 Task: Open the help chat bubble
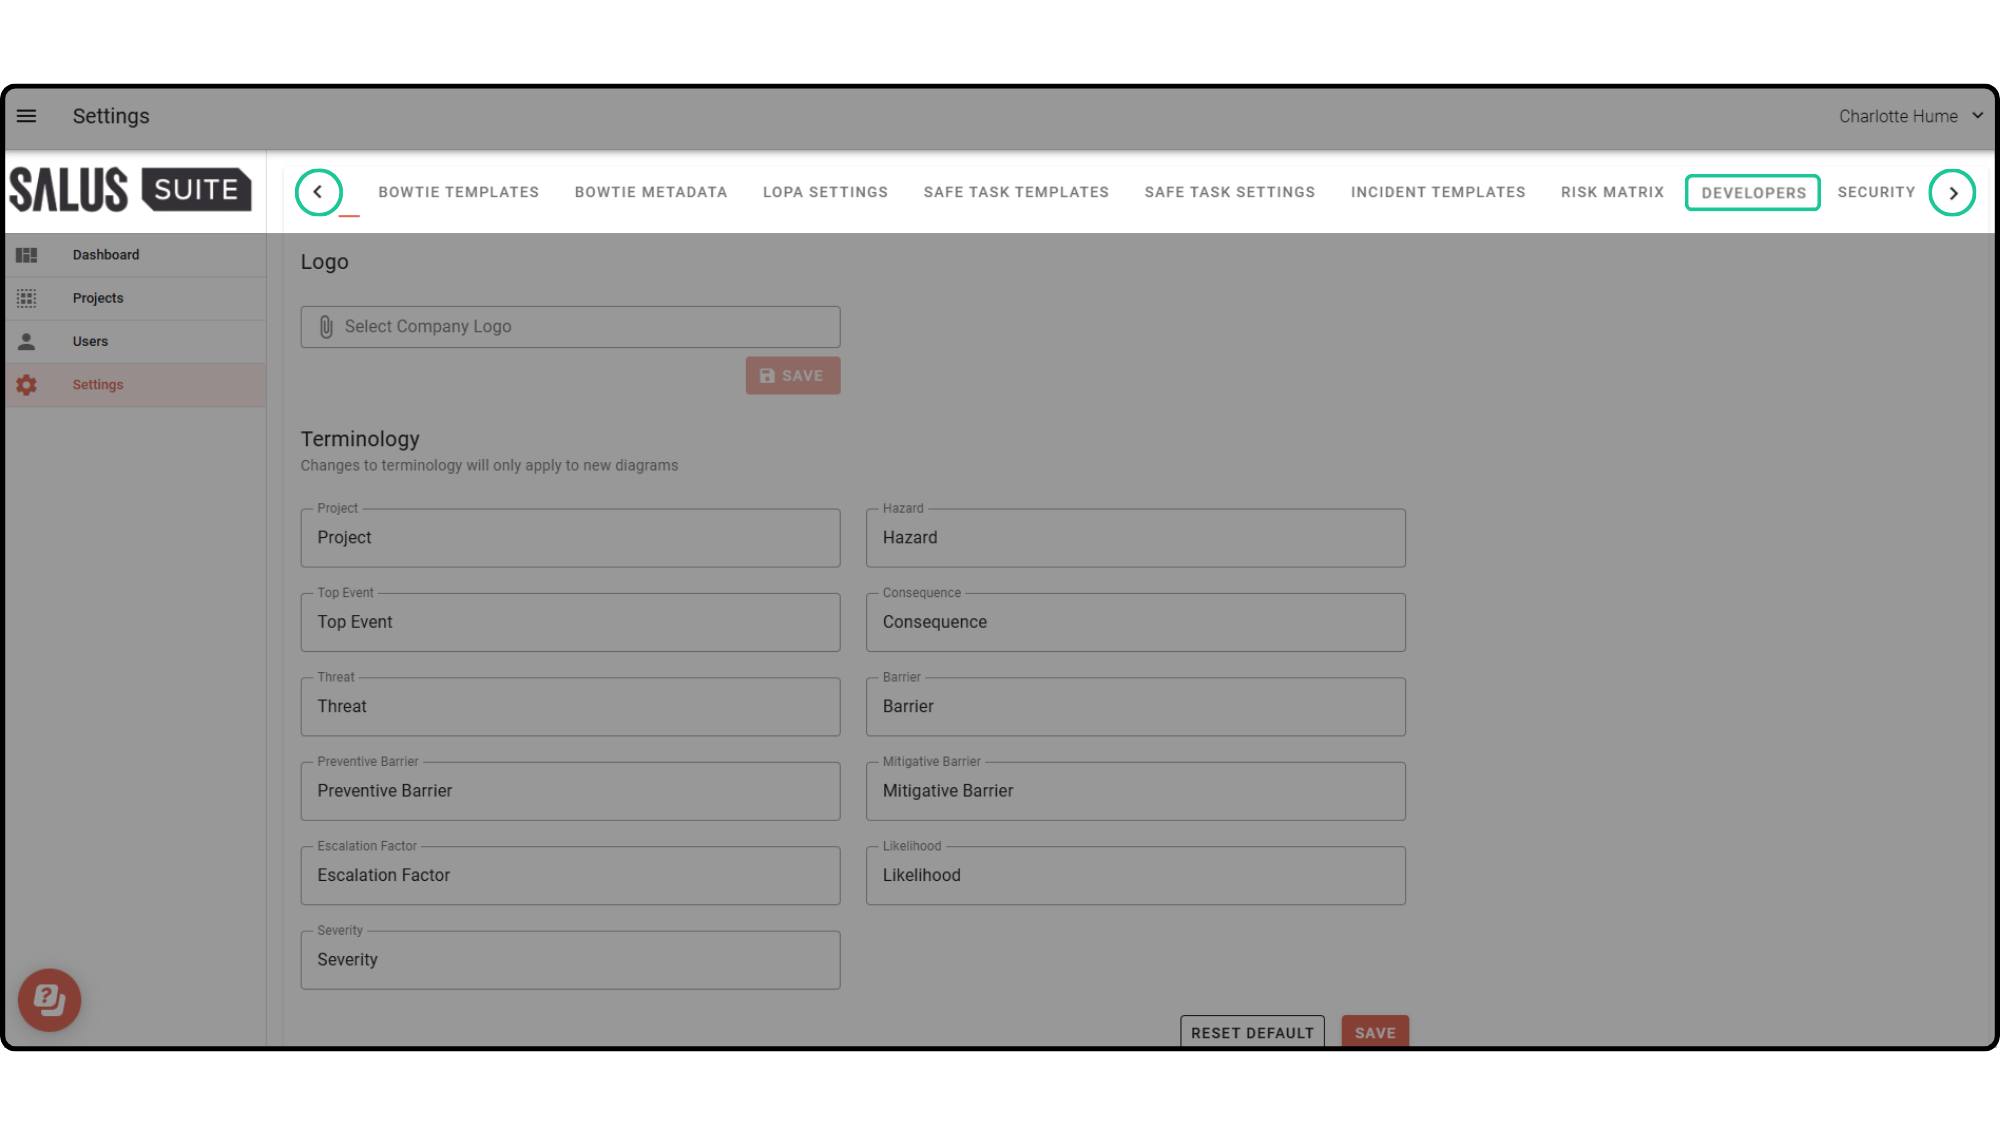[49, 999]
